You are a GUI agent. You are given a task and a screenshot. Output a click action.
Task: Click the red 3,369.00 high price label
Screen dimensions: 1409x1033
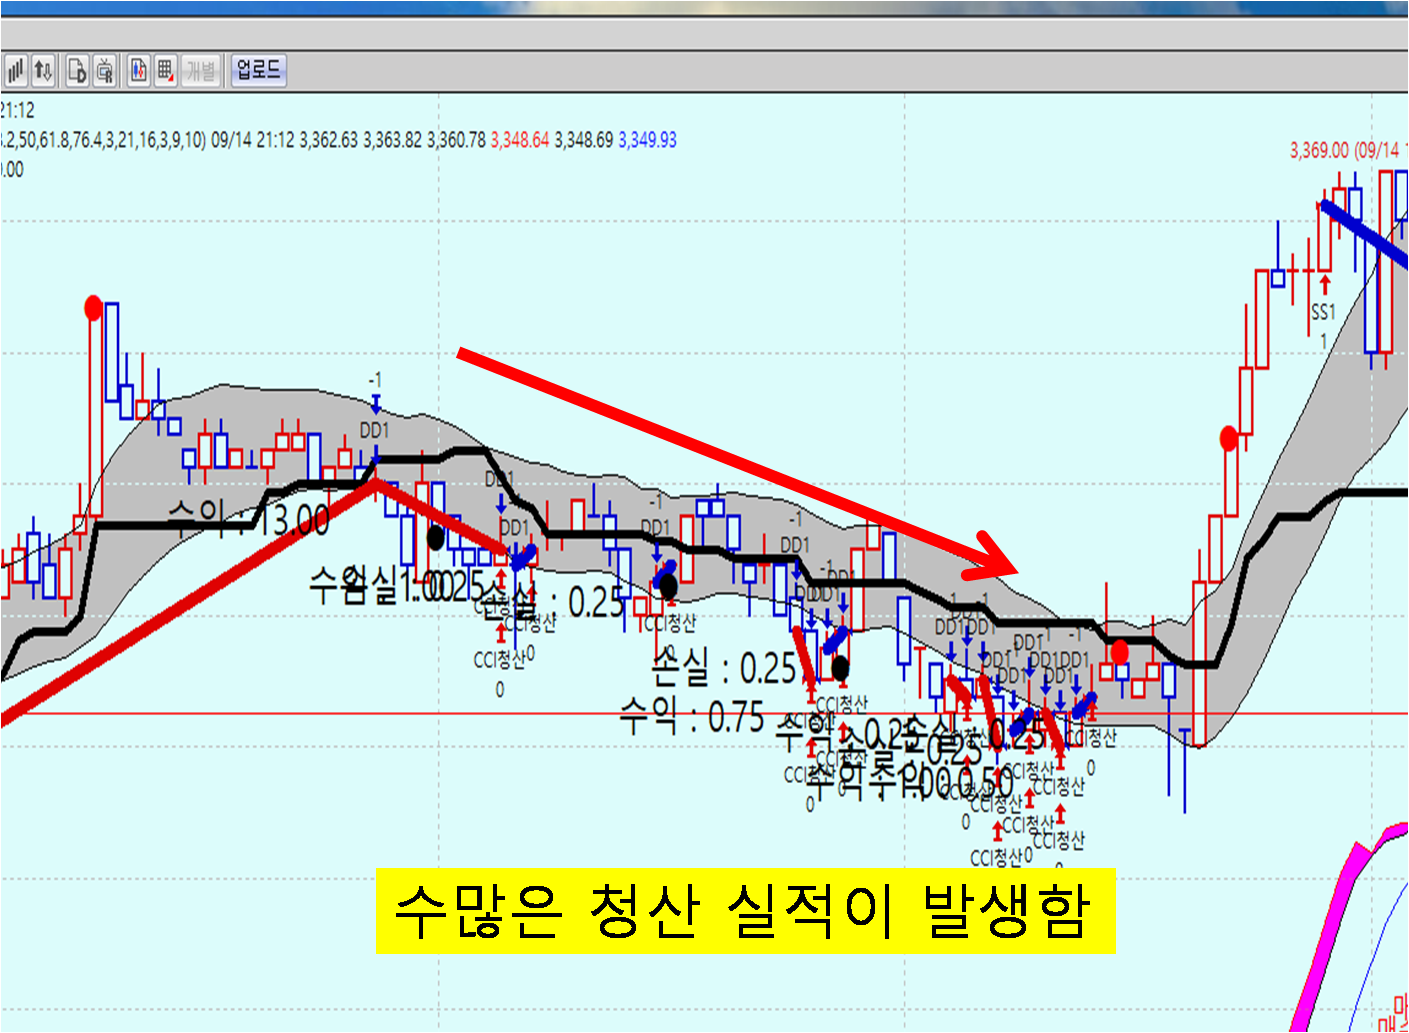(x=1343, y=150)
